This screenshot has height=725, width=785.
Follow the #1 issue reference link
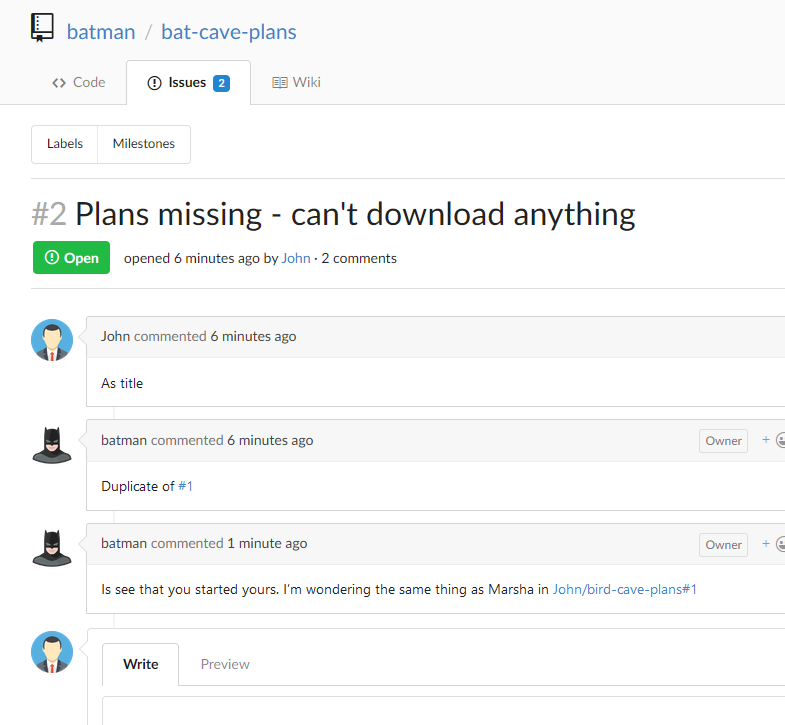(x=185, y=486)
